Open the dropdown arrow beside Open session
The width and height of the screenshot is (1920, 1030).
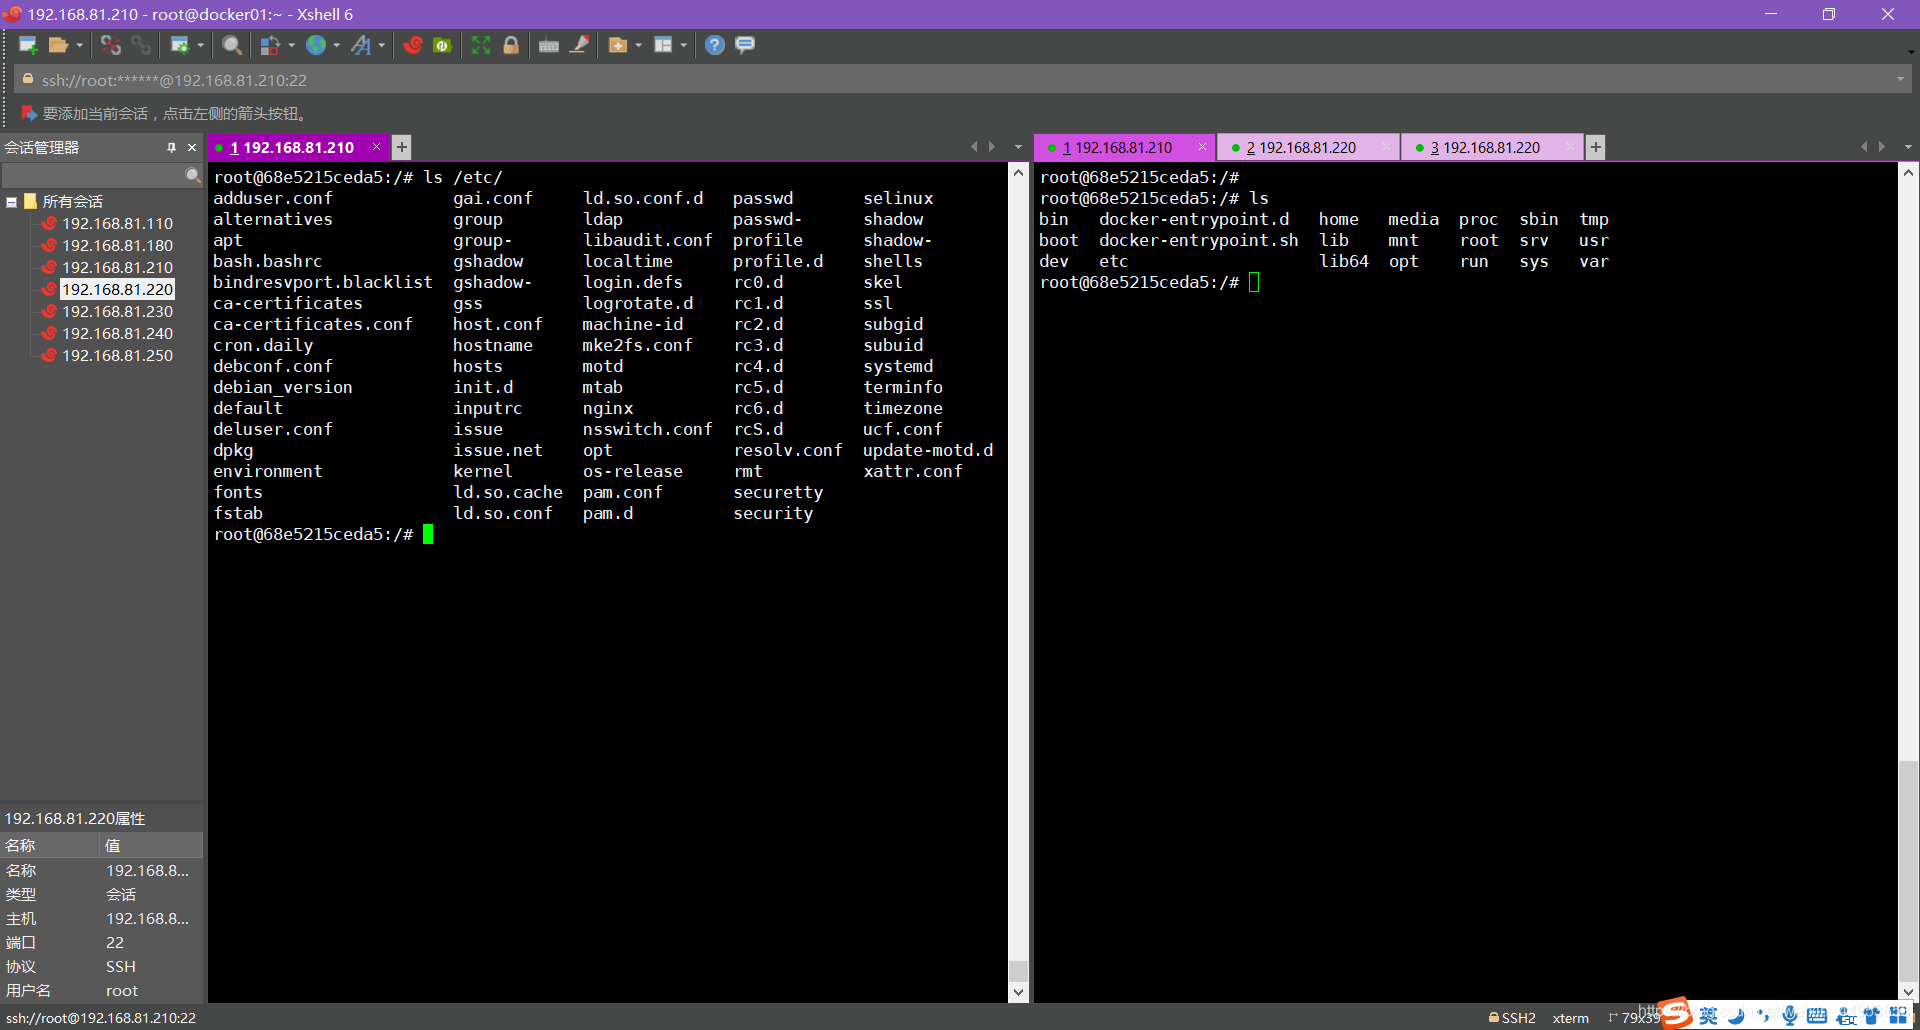coord(79,45)
